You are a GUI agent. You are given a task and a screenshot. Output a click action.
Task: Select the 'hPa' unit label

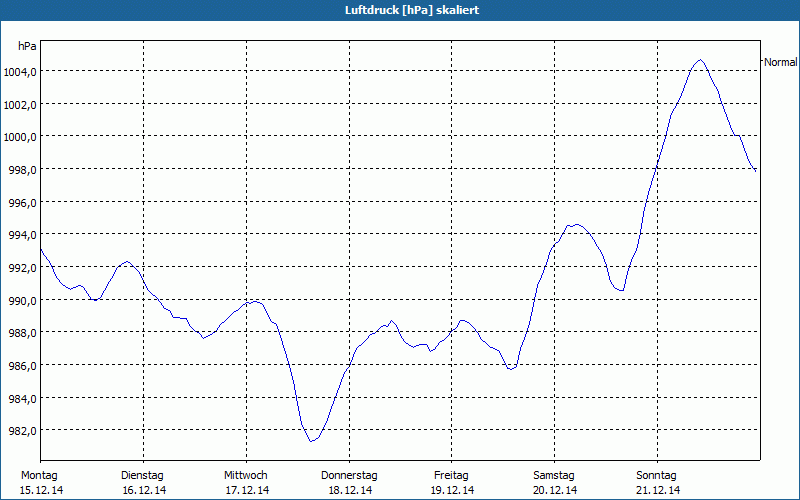click(x=27, y=46)
